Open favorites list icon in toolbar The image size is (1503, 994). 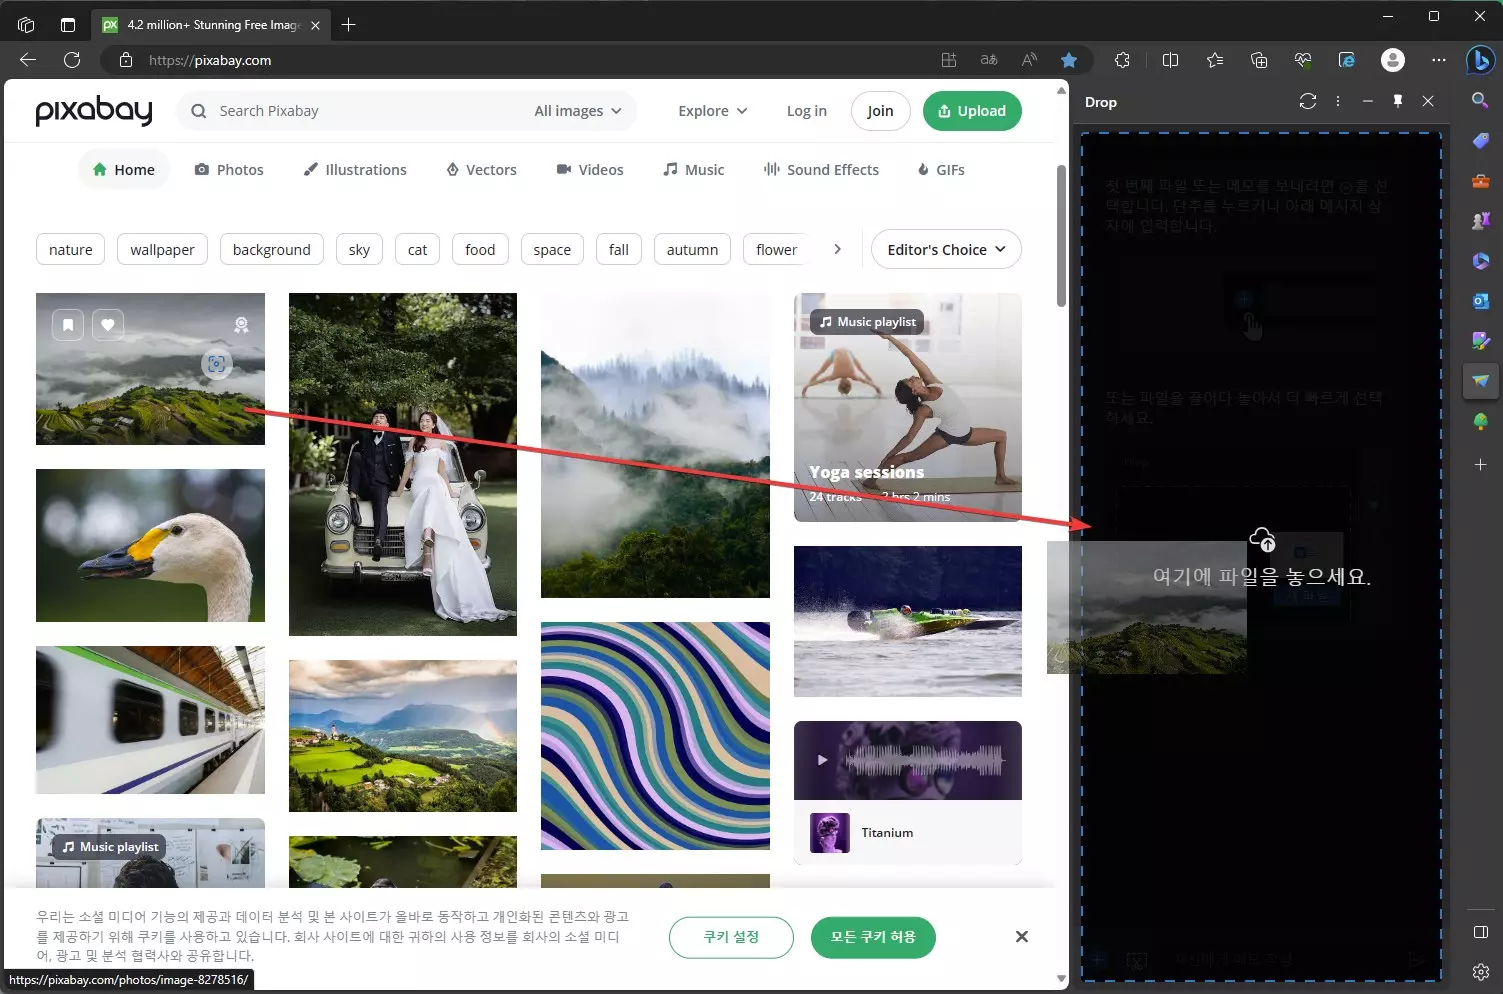click(1215, 60)
